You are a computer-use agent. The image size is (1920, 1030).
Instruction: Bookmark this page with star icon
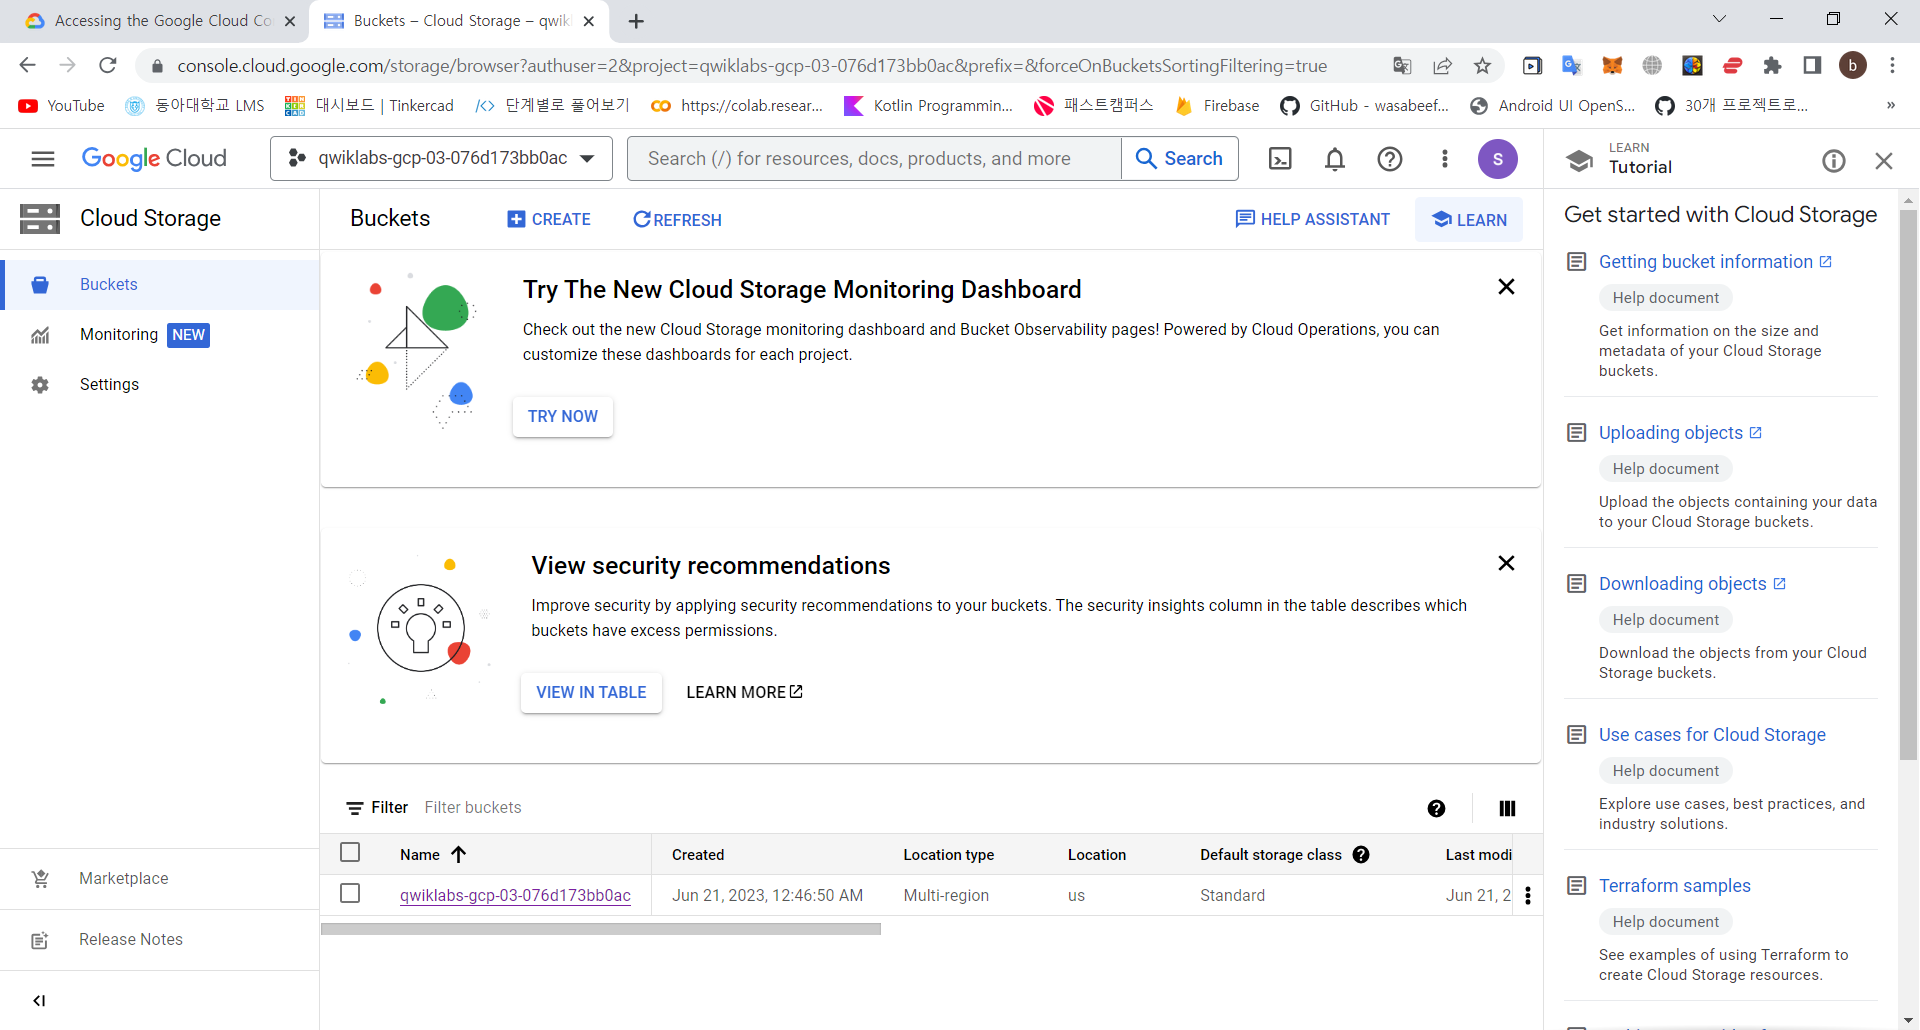pos(1482,66)
